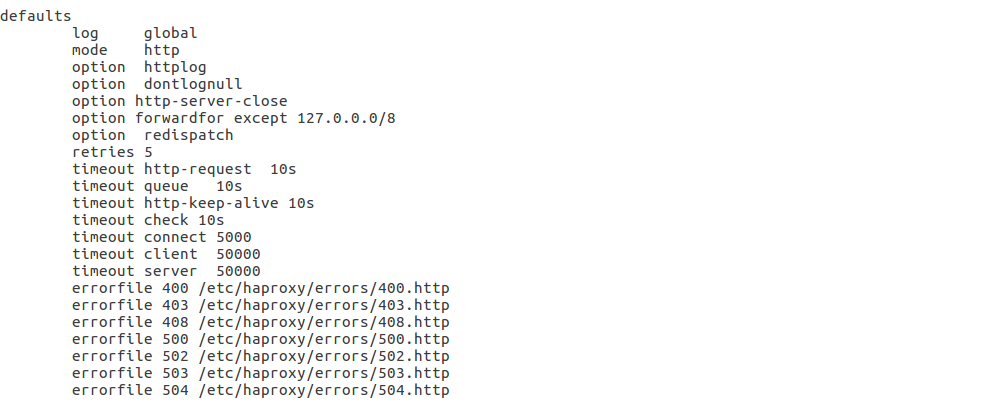Image resolution: width=1002 pixels, height=409 pixels.
Task: Click the "timeout connect 5000" line
Action: point(161,237)
